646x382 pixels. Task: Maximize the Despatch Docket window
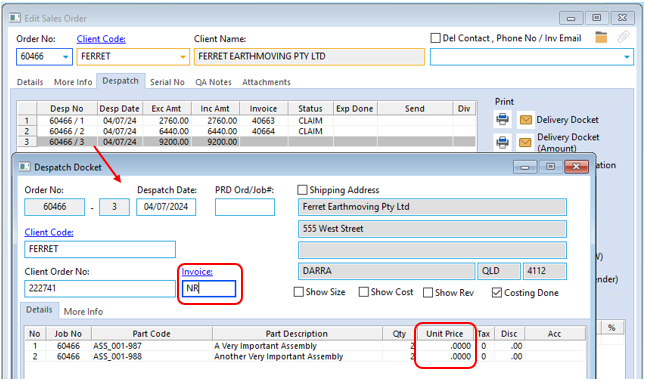pyautogui.click(x=550, y=166)
